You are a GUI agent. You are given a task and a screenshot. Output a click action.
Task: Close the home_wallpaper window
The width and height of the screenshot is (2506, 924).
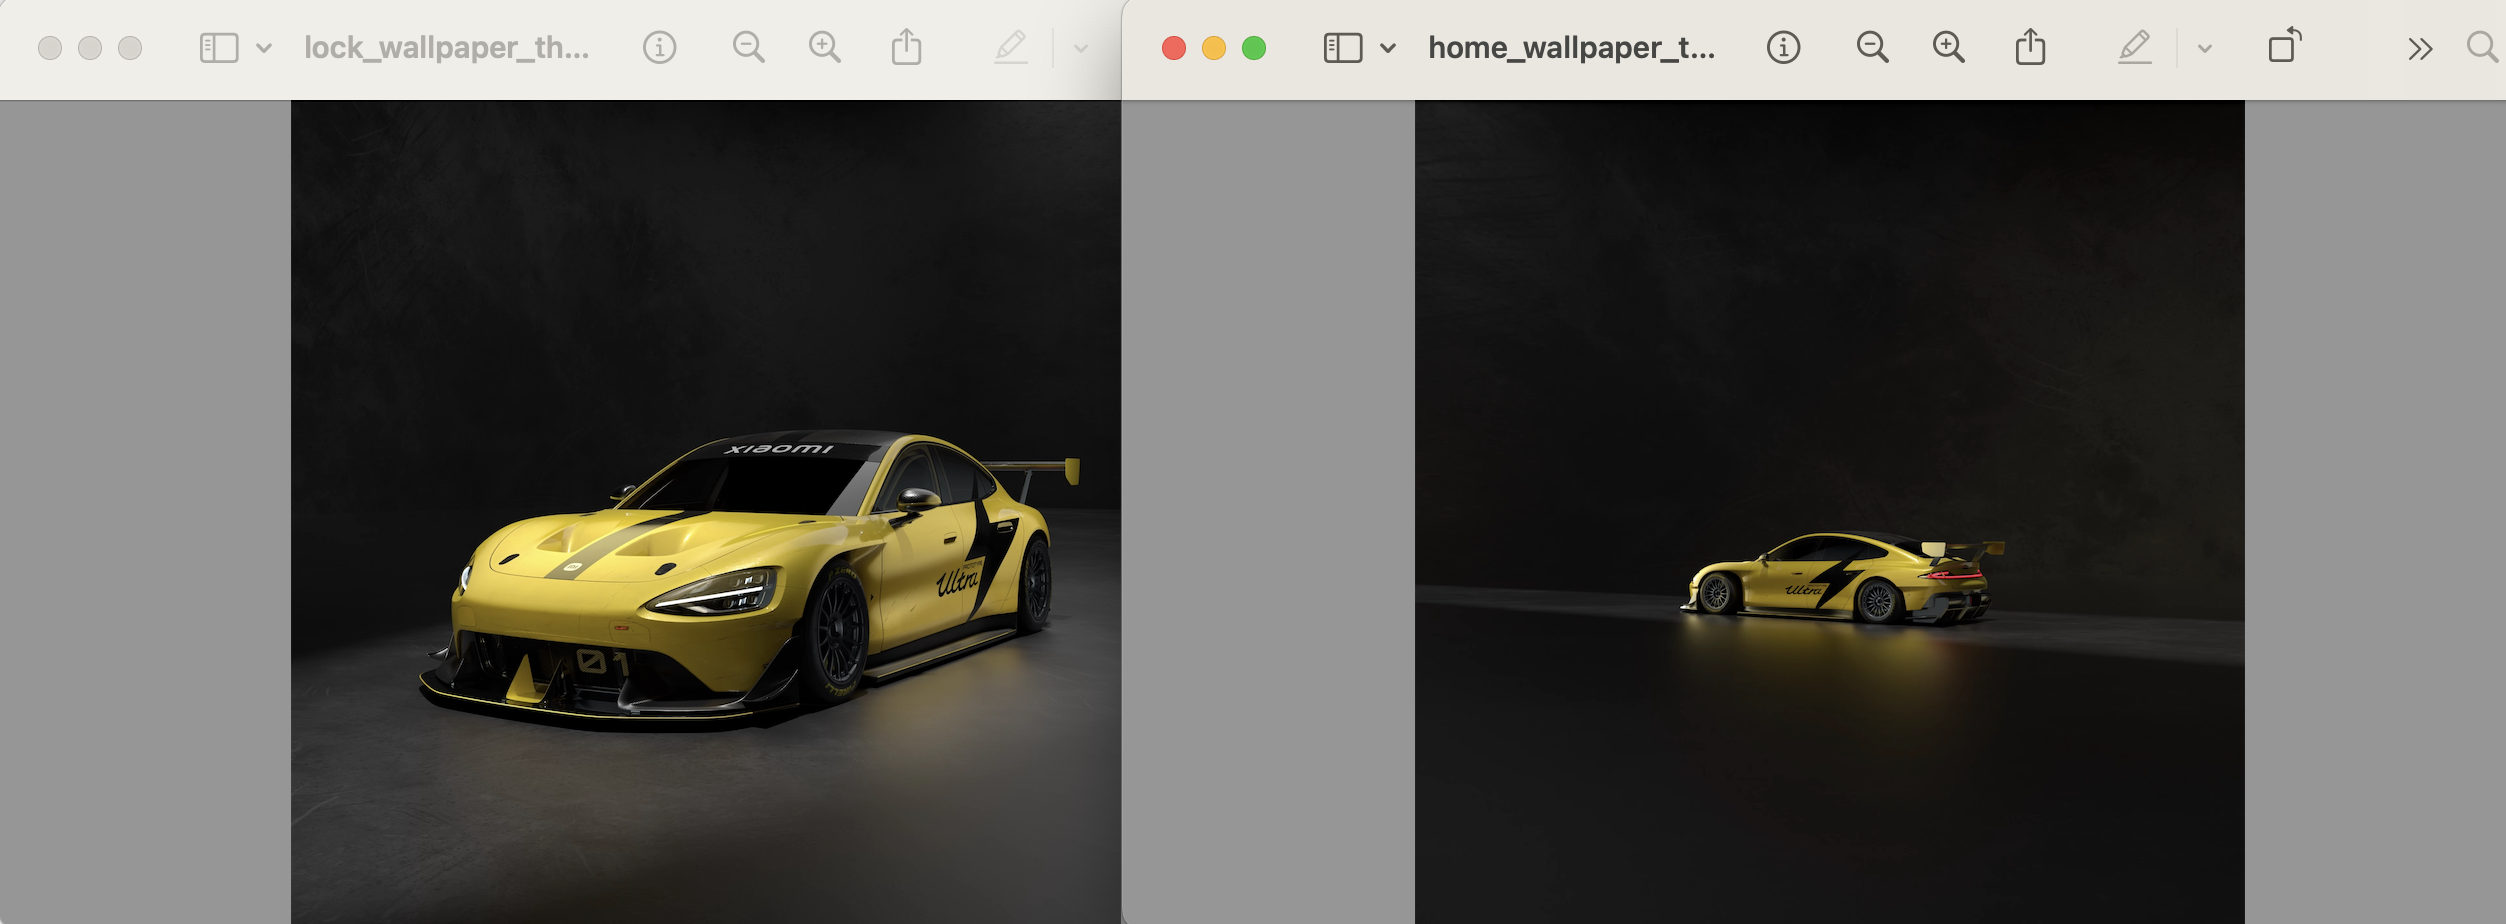tap(1174, 48)
